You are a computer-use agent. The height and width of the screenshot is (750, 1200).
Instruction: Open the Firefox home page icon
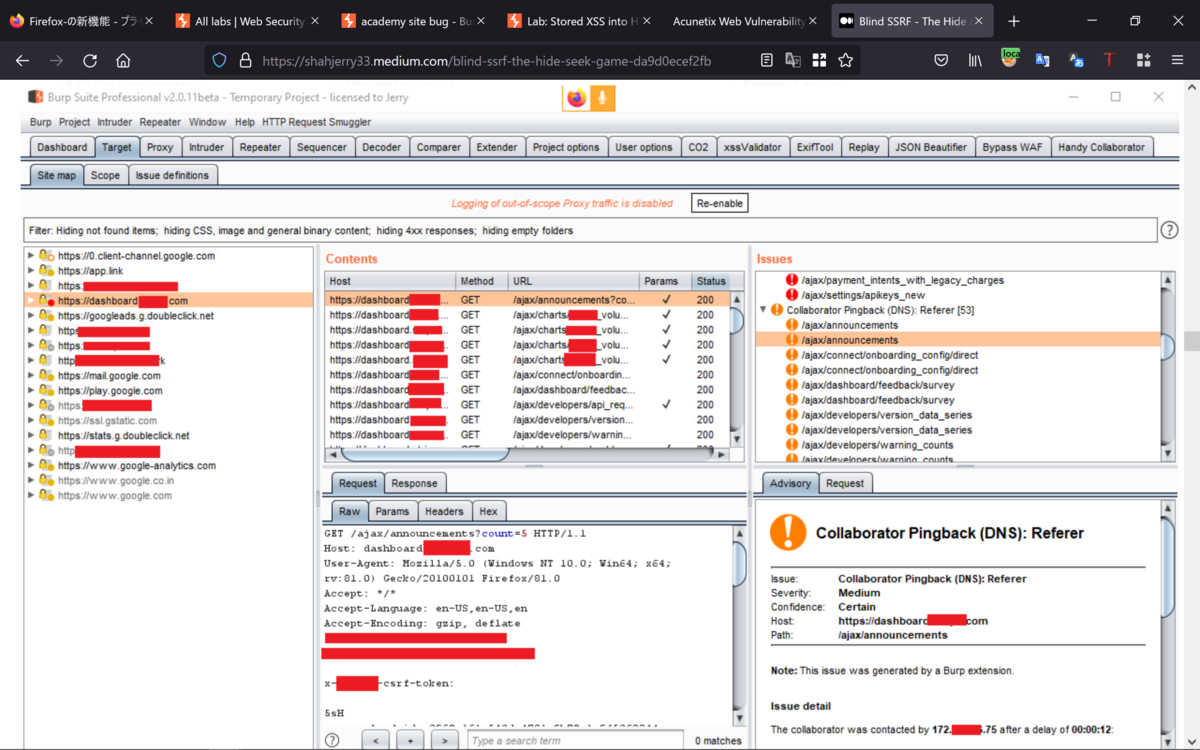[123, 61]
